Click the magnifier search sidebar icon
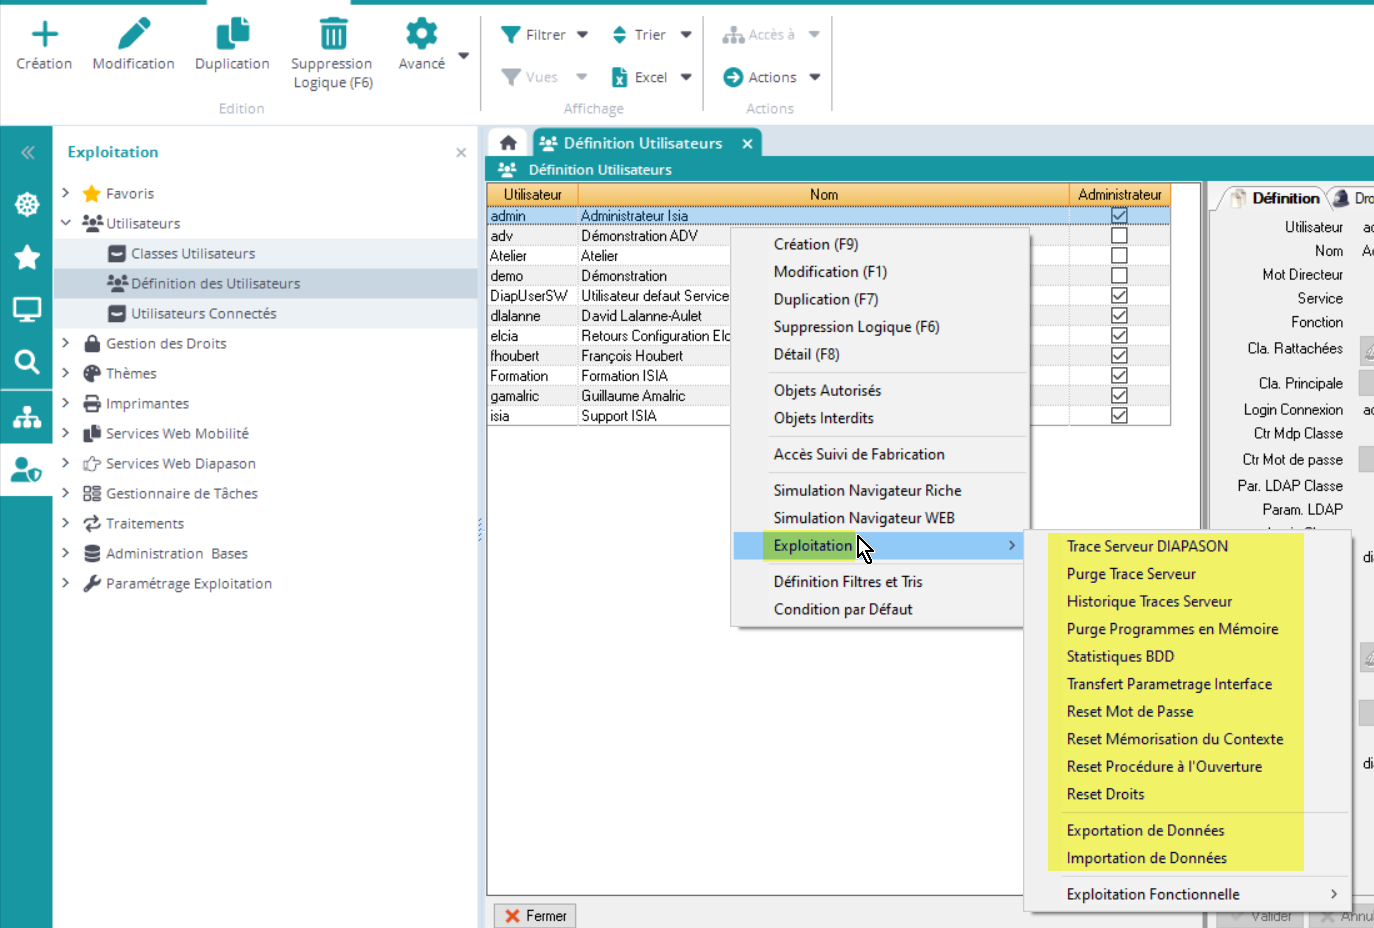Image resolution: width=1374 pixels, height=928 pixels. (26, 362)
